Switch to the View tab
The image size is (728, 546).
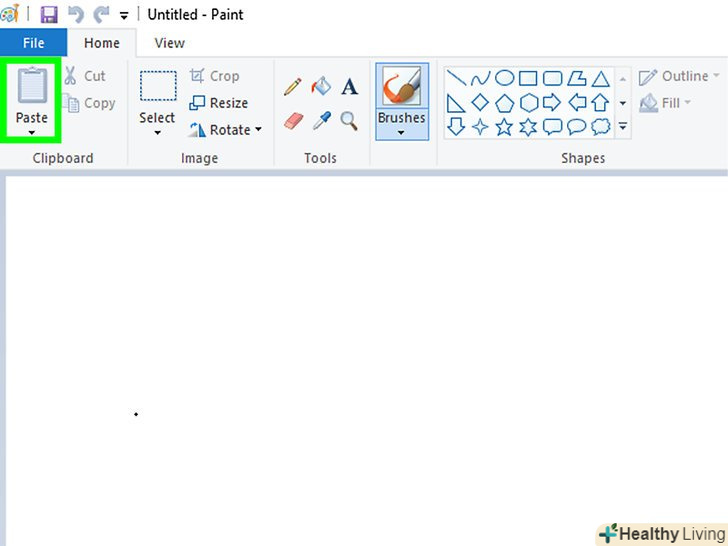[169, 43]
